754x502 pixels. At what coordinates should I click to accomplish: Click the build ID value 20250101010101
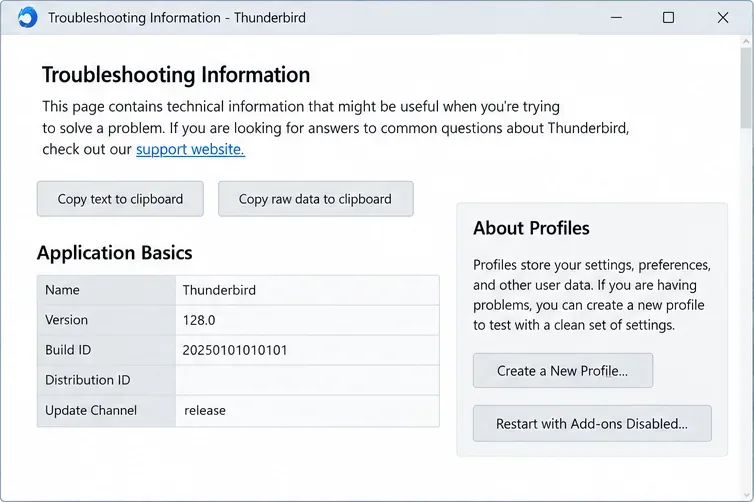point(235,350)
